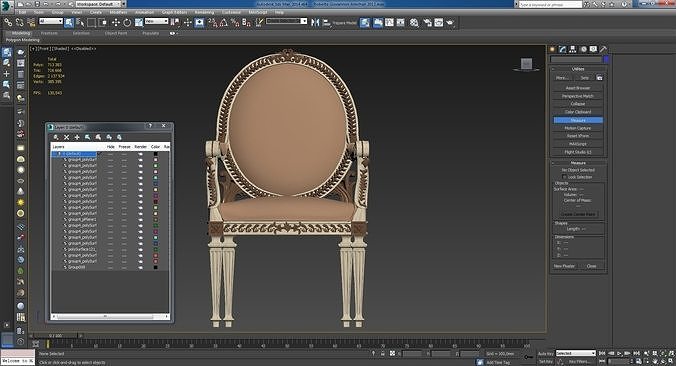Viewport: 676px width, 366px height.
Task: Open the selection filter 'All' dropdown
Action: point(51,21)
